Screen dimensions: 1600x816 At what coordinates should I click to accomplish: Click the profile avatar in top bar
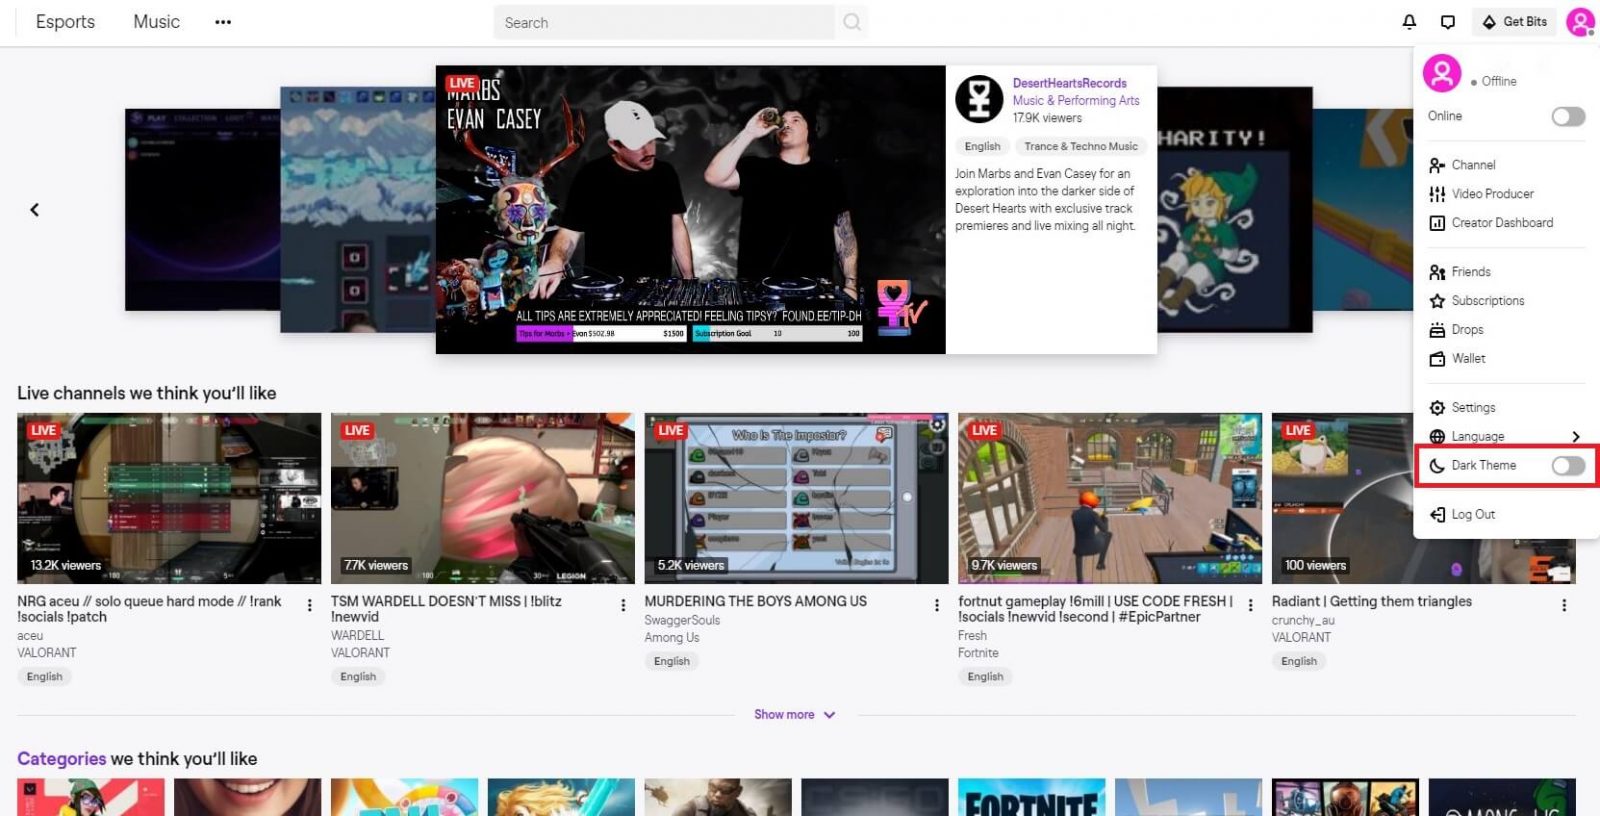(1580, 22)
